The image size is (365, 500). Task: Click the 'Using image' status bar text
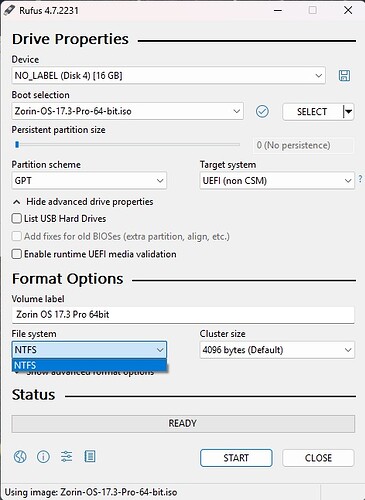(91, 492)
